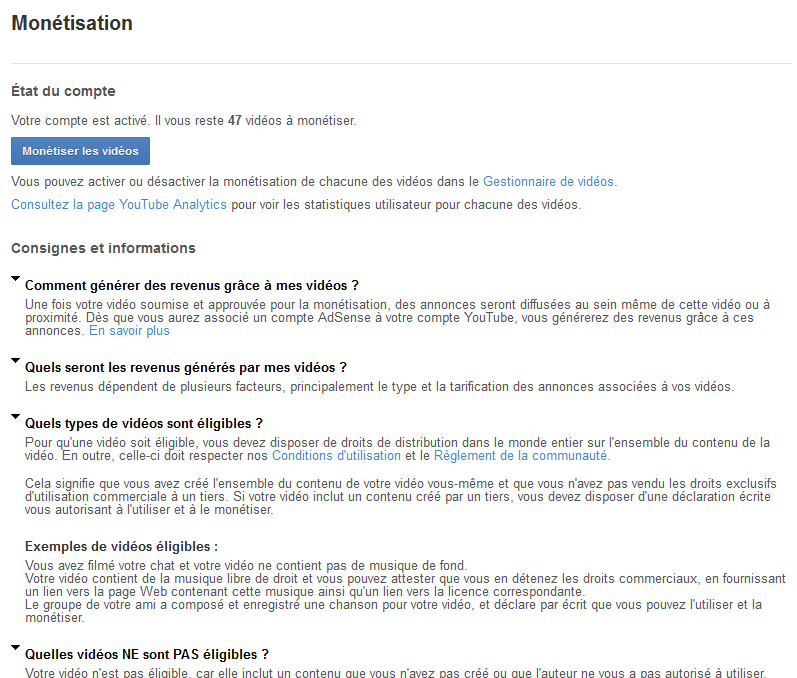797x678 pixels.
Task: Toggle triangle beside Quelles vidéos NE sont PAS éligibles
Action: pos(16,650)
